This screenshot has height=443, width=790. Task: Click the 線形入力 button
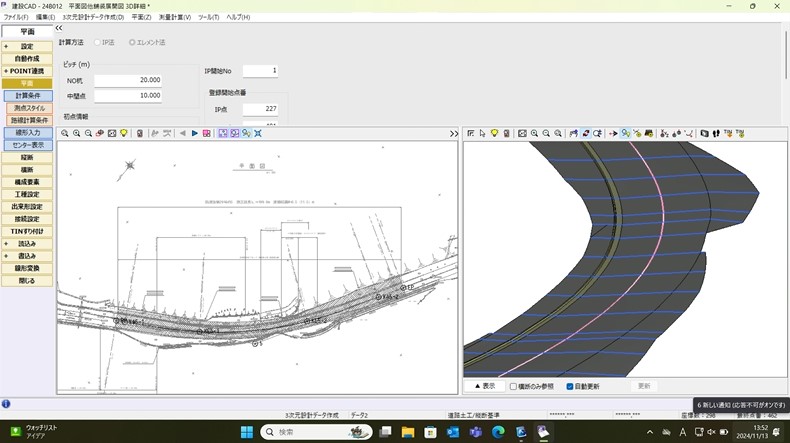pyautogui.click(x=27, y=132)
